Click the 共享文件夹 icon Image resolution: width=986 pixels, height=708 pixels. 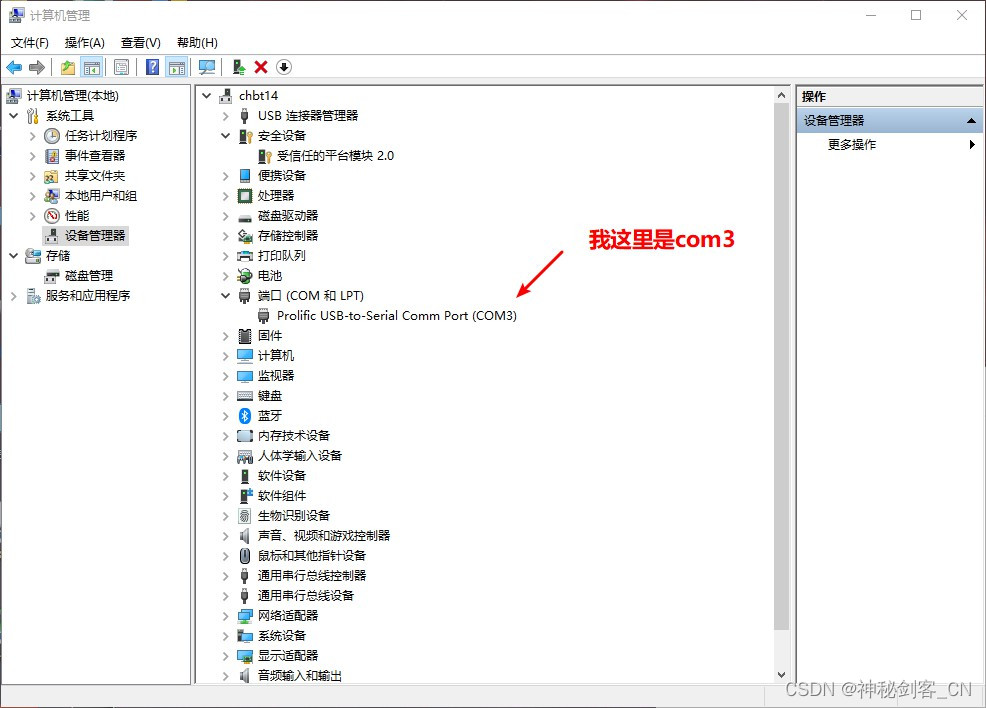pyautogui.click(x=52, y=176)
